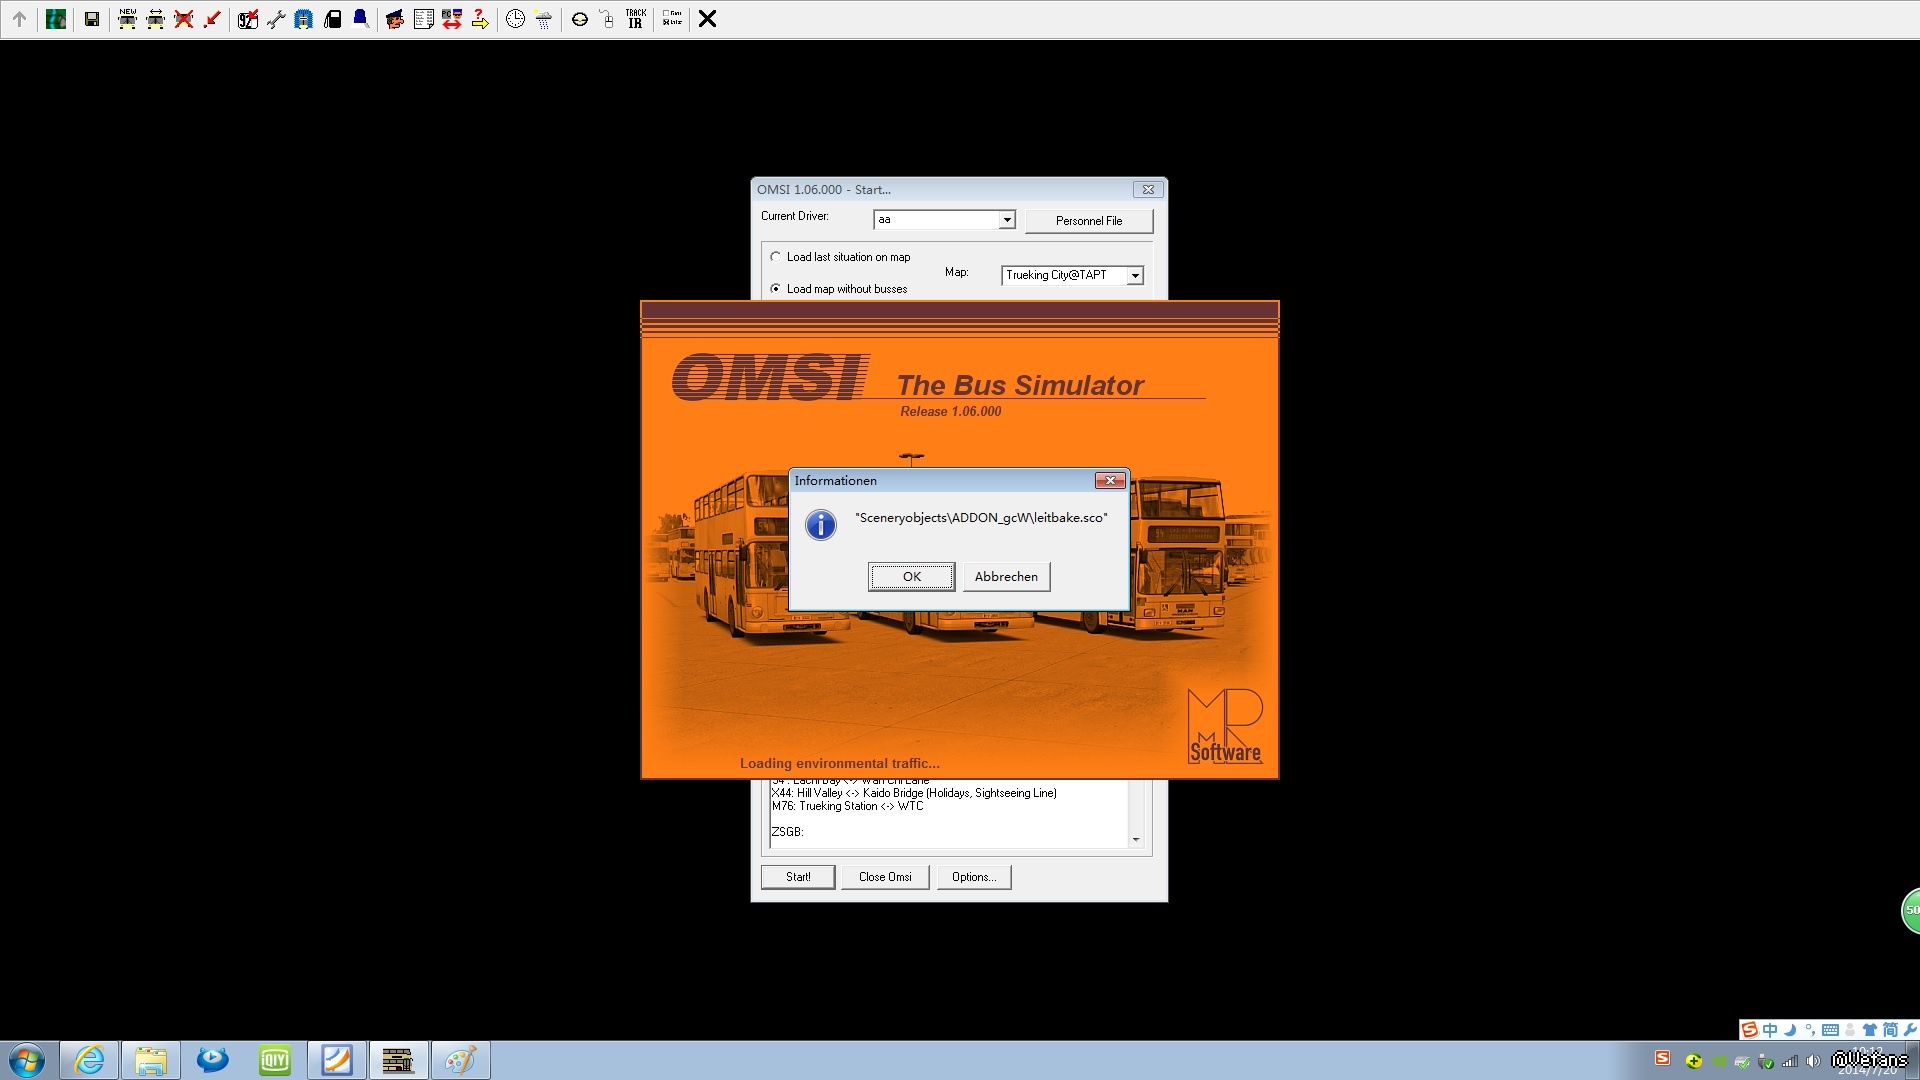The height and width of the screenshot is (1080, 1920).
Task: Click the NEW bus toolbar icon
Action: click(x=127, y=19)
